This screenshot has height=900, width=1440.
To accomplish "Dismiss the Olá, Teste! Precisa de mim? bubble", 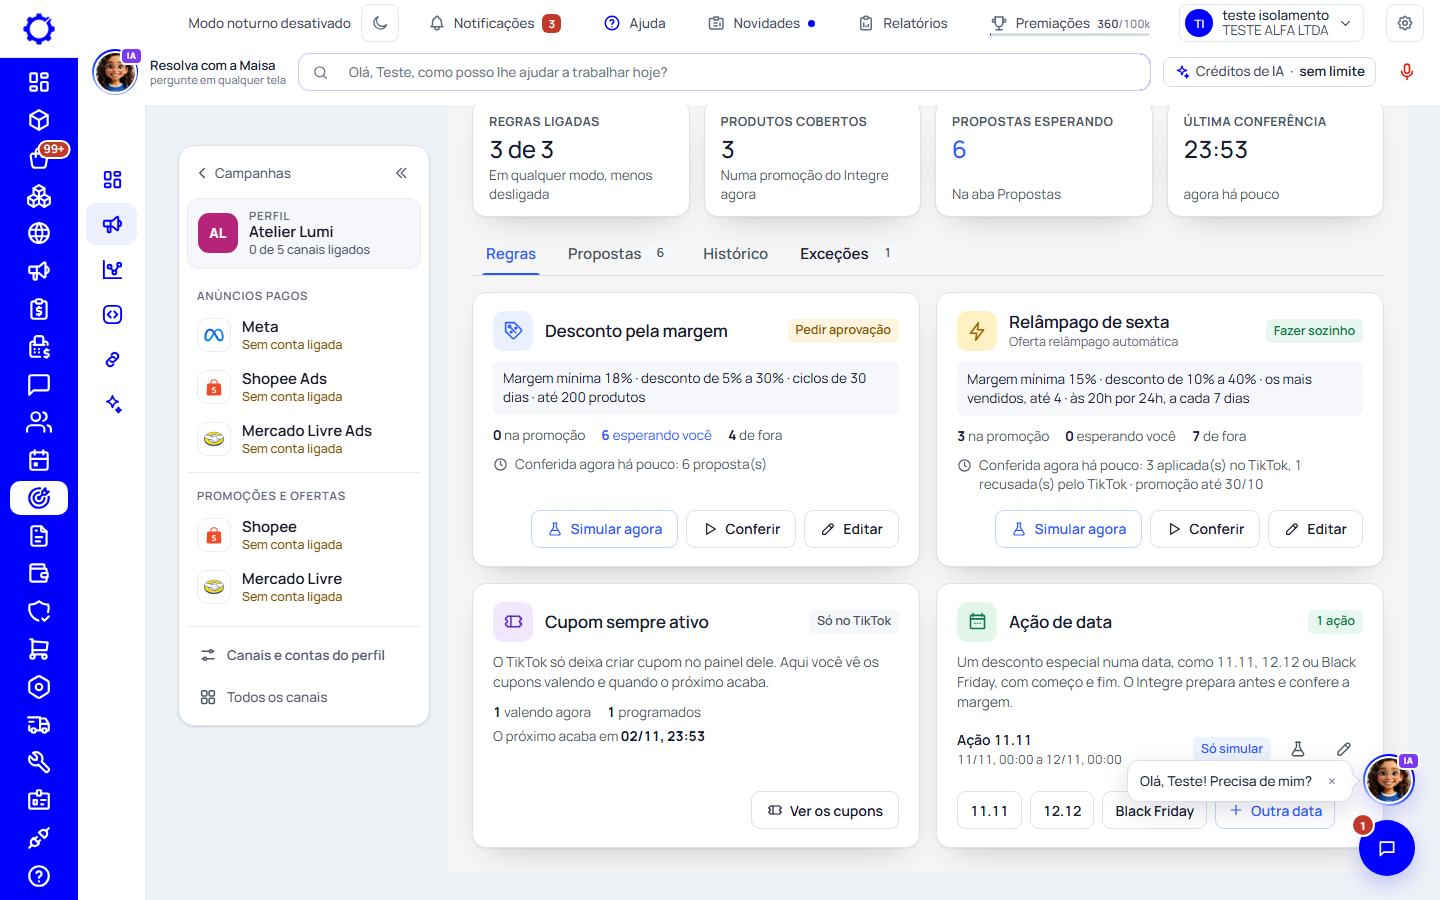I will pyautogui.click(x=1331, y=782).
